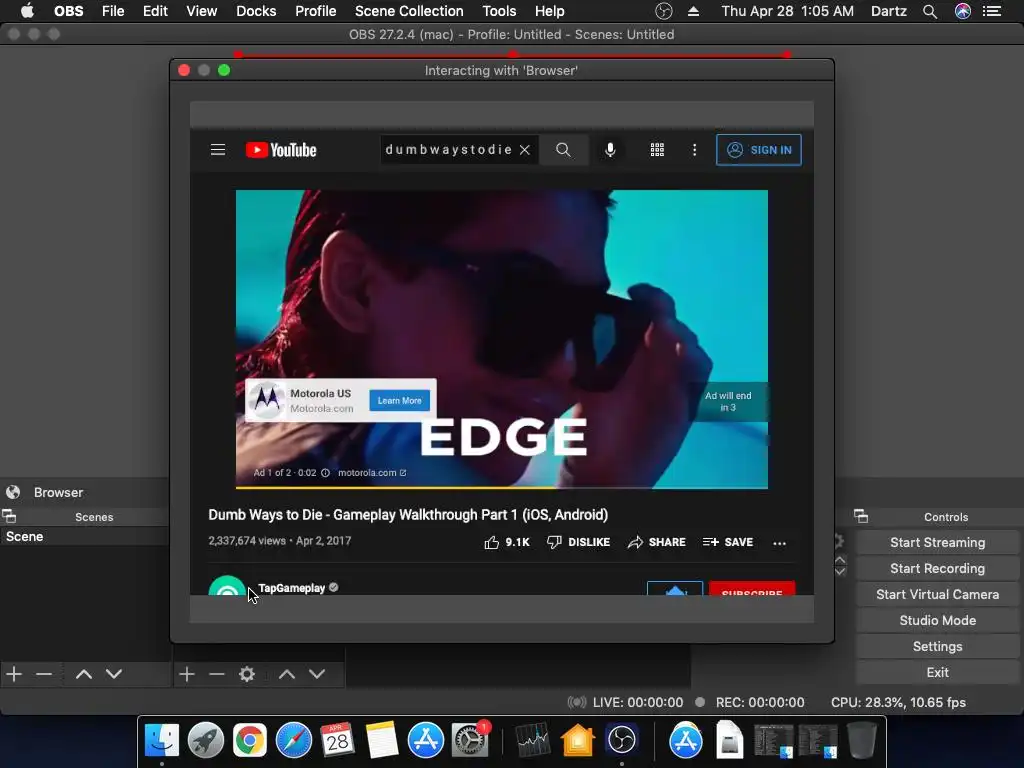The height and width of the screenshot is (768, 1024).
Task: Click Start Recording
Action: tap(937, 569)
